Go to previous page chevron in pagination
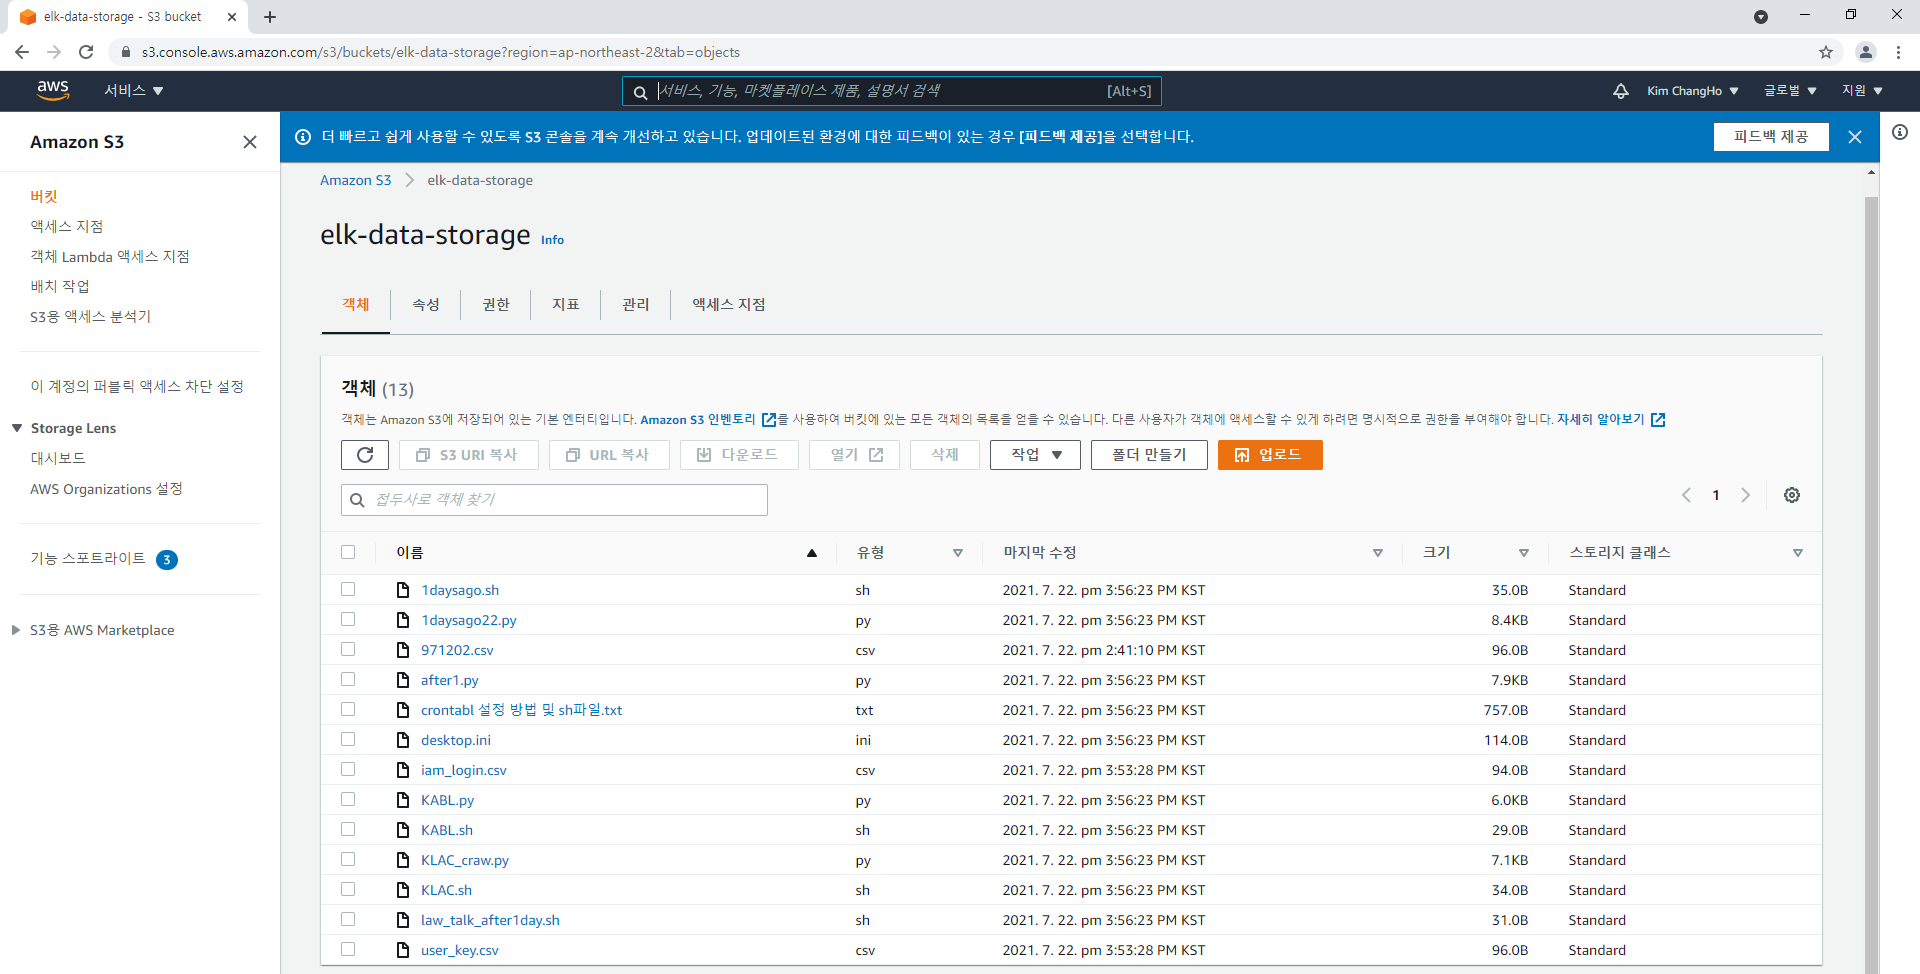This screenshot has width=1920, height=974. [1686, 495]
